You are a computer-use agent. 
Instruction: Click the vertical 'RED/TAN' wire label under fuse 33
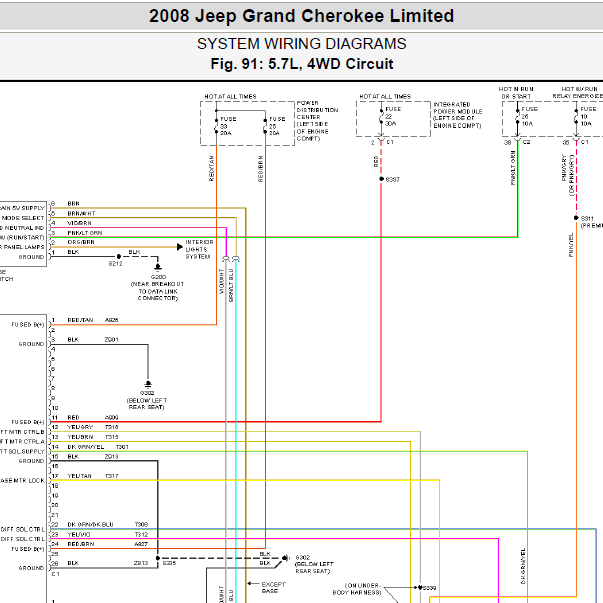coord(212,168)
